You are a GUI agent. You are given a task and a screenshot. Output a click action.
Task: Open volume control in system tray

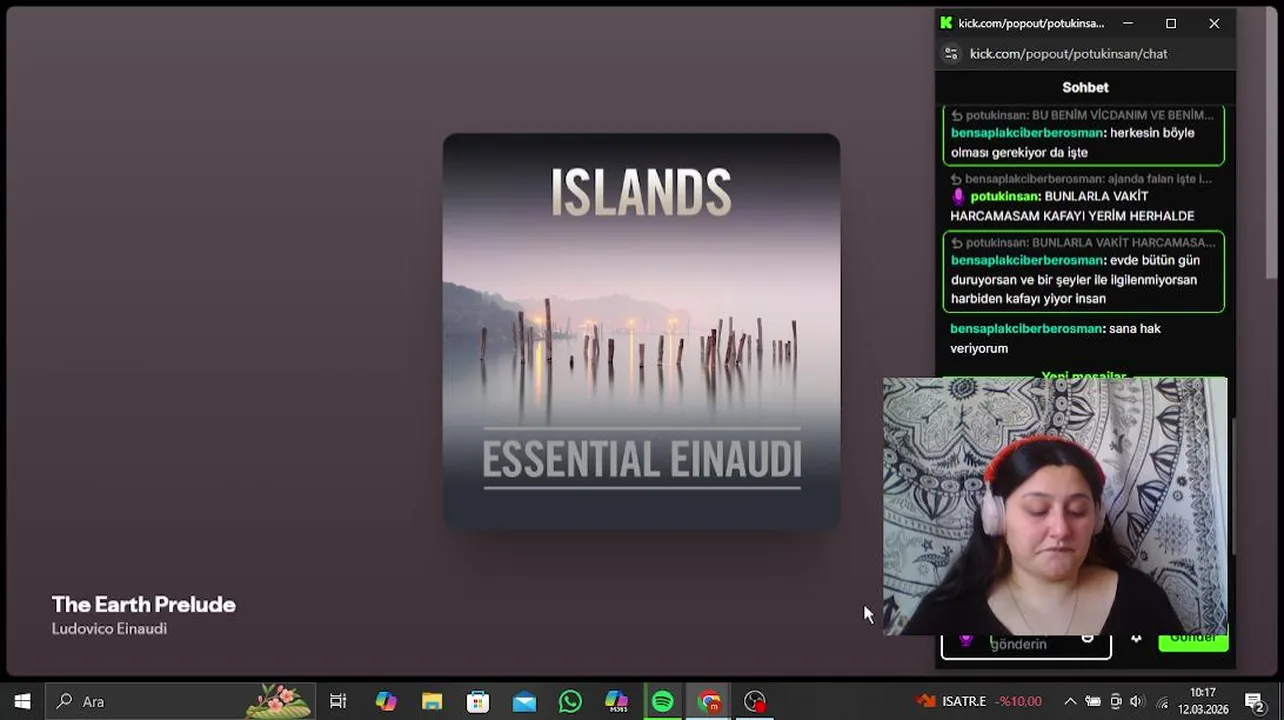coord(1138,701)
